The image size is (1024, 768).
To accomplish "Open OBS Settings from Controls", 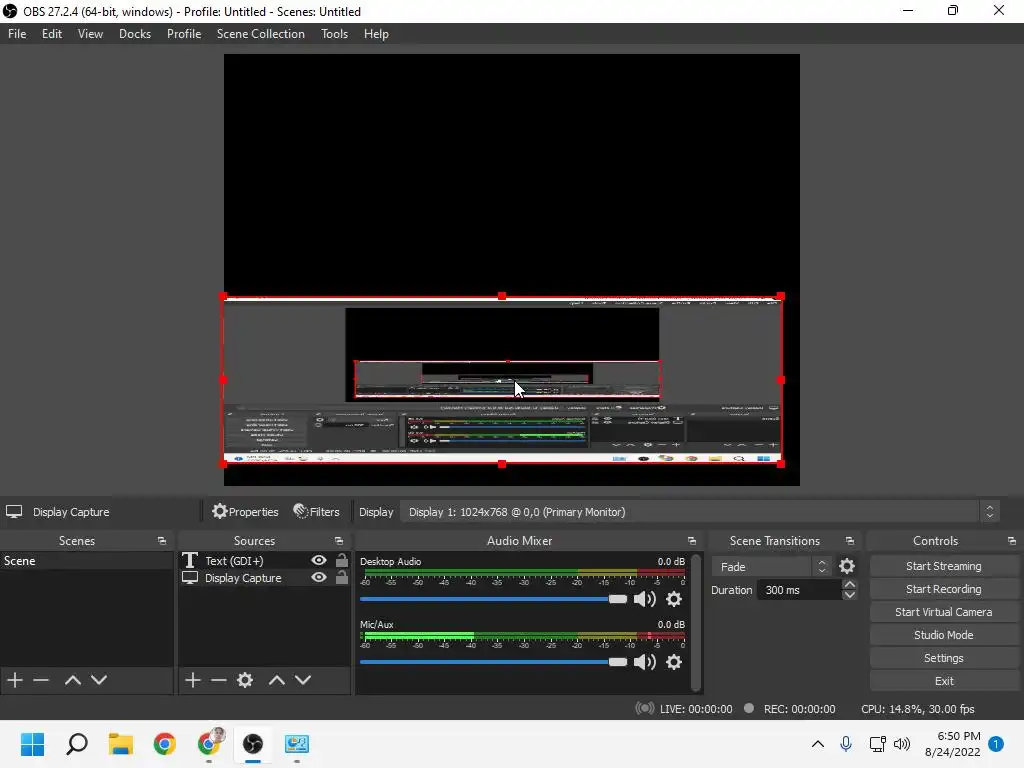I will 944,658.
